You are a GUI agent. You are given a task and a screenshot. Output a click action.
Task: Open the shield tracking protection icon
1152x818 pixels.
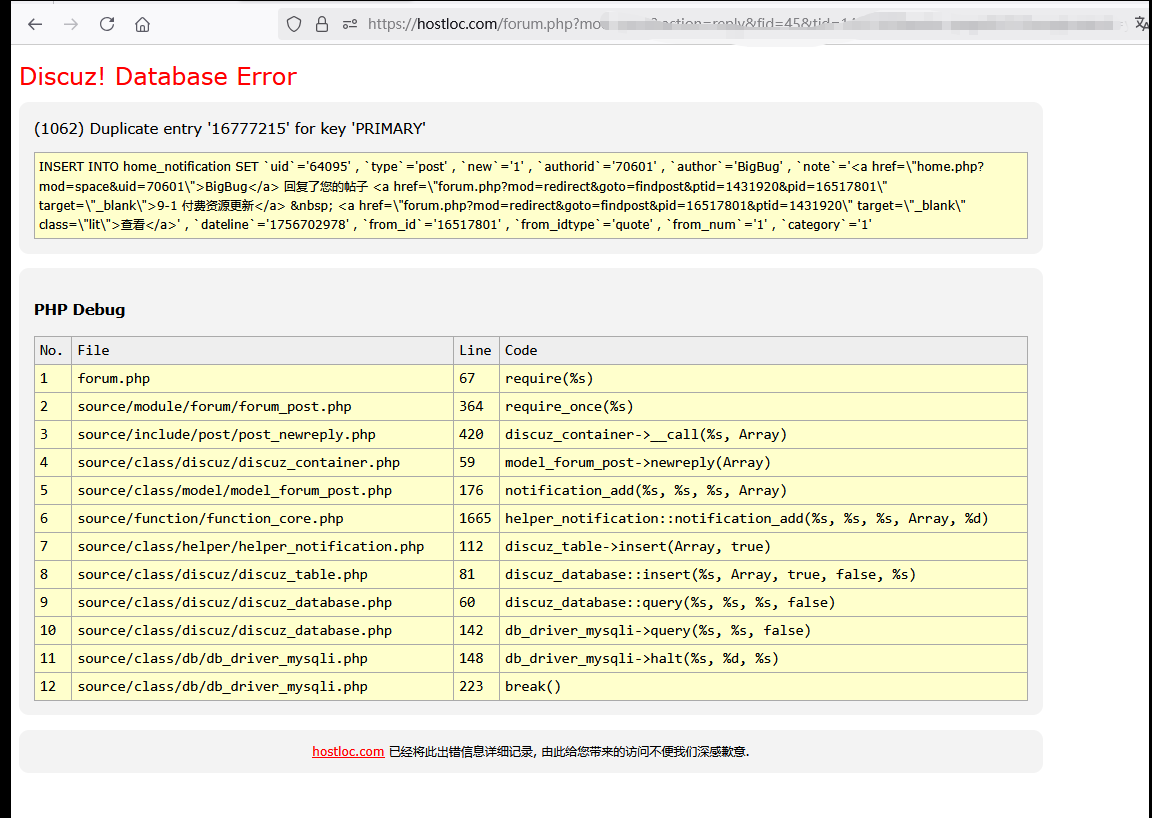(294, 24)
